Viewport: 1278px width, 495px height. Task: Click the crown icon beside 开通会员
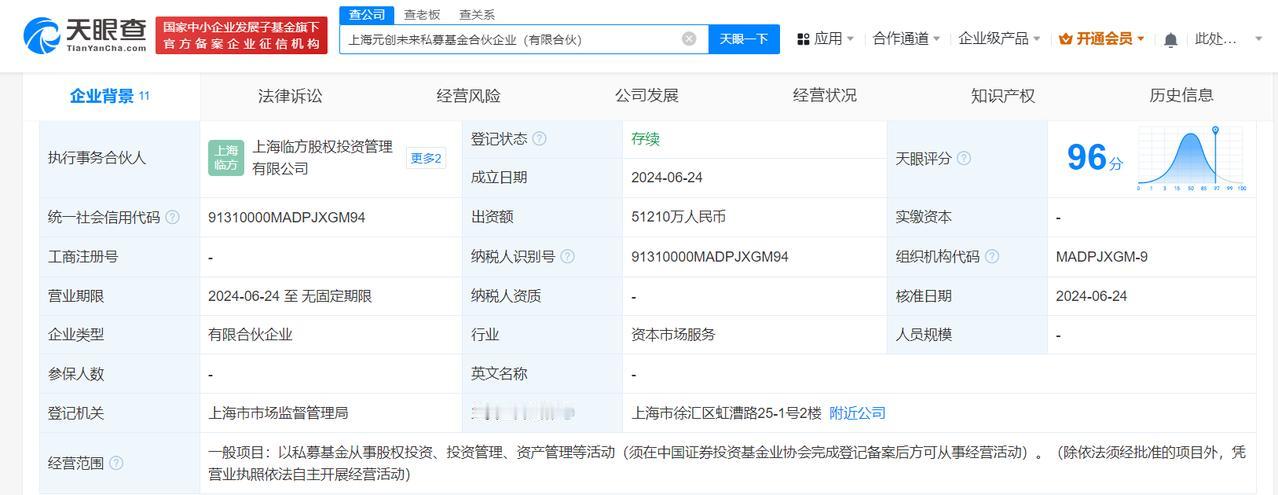1066,39
